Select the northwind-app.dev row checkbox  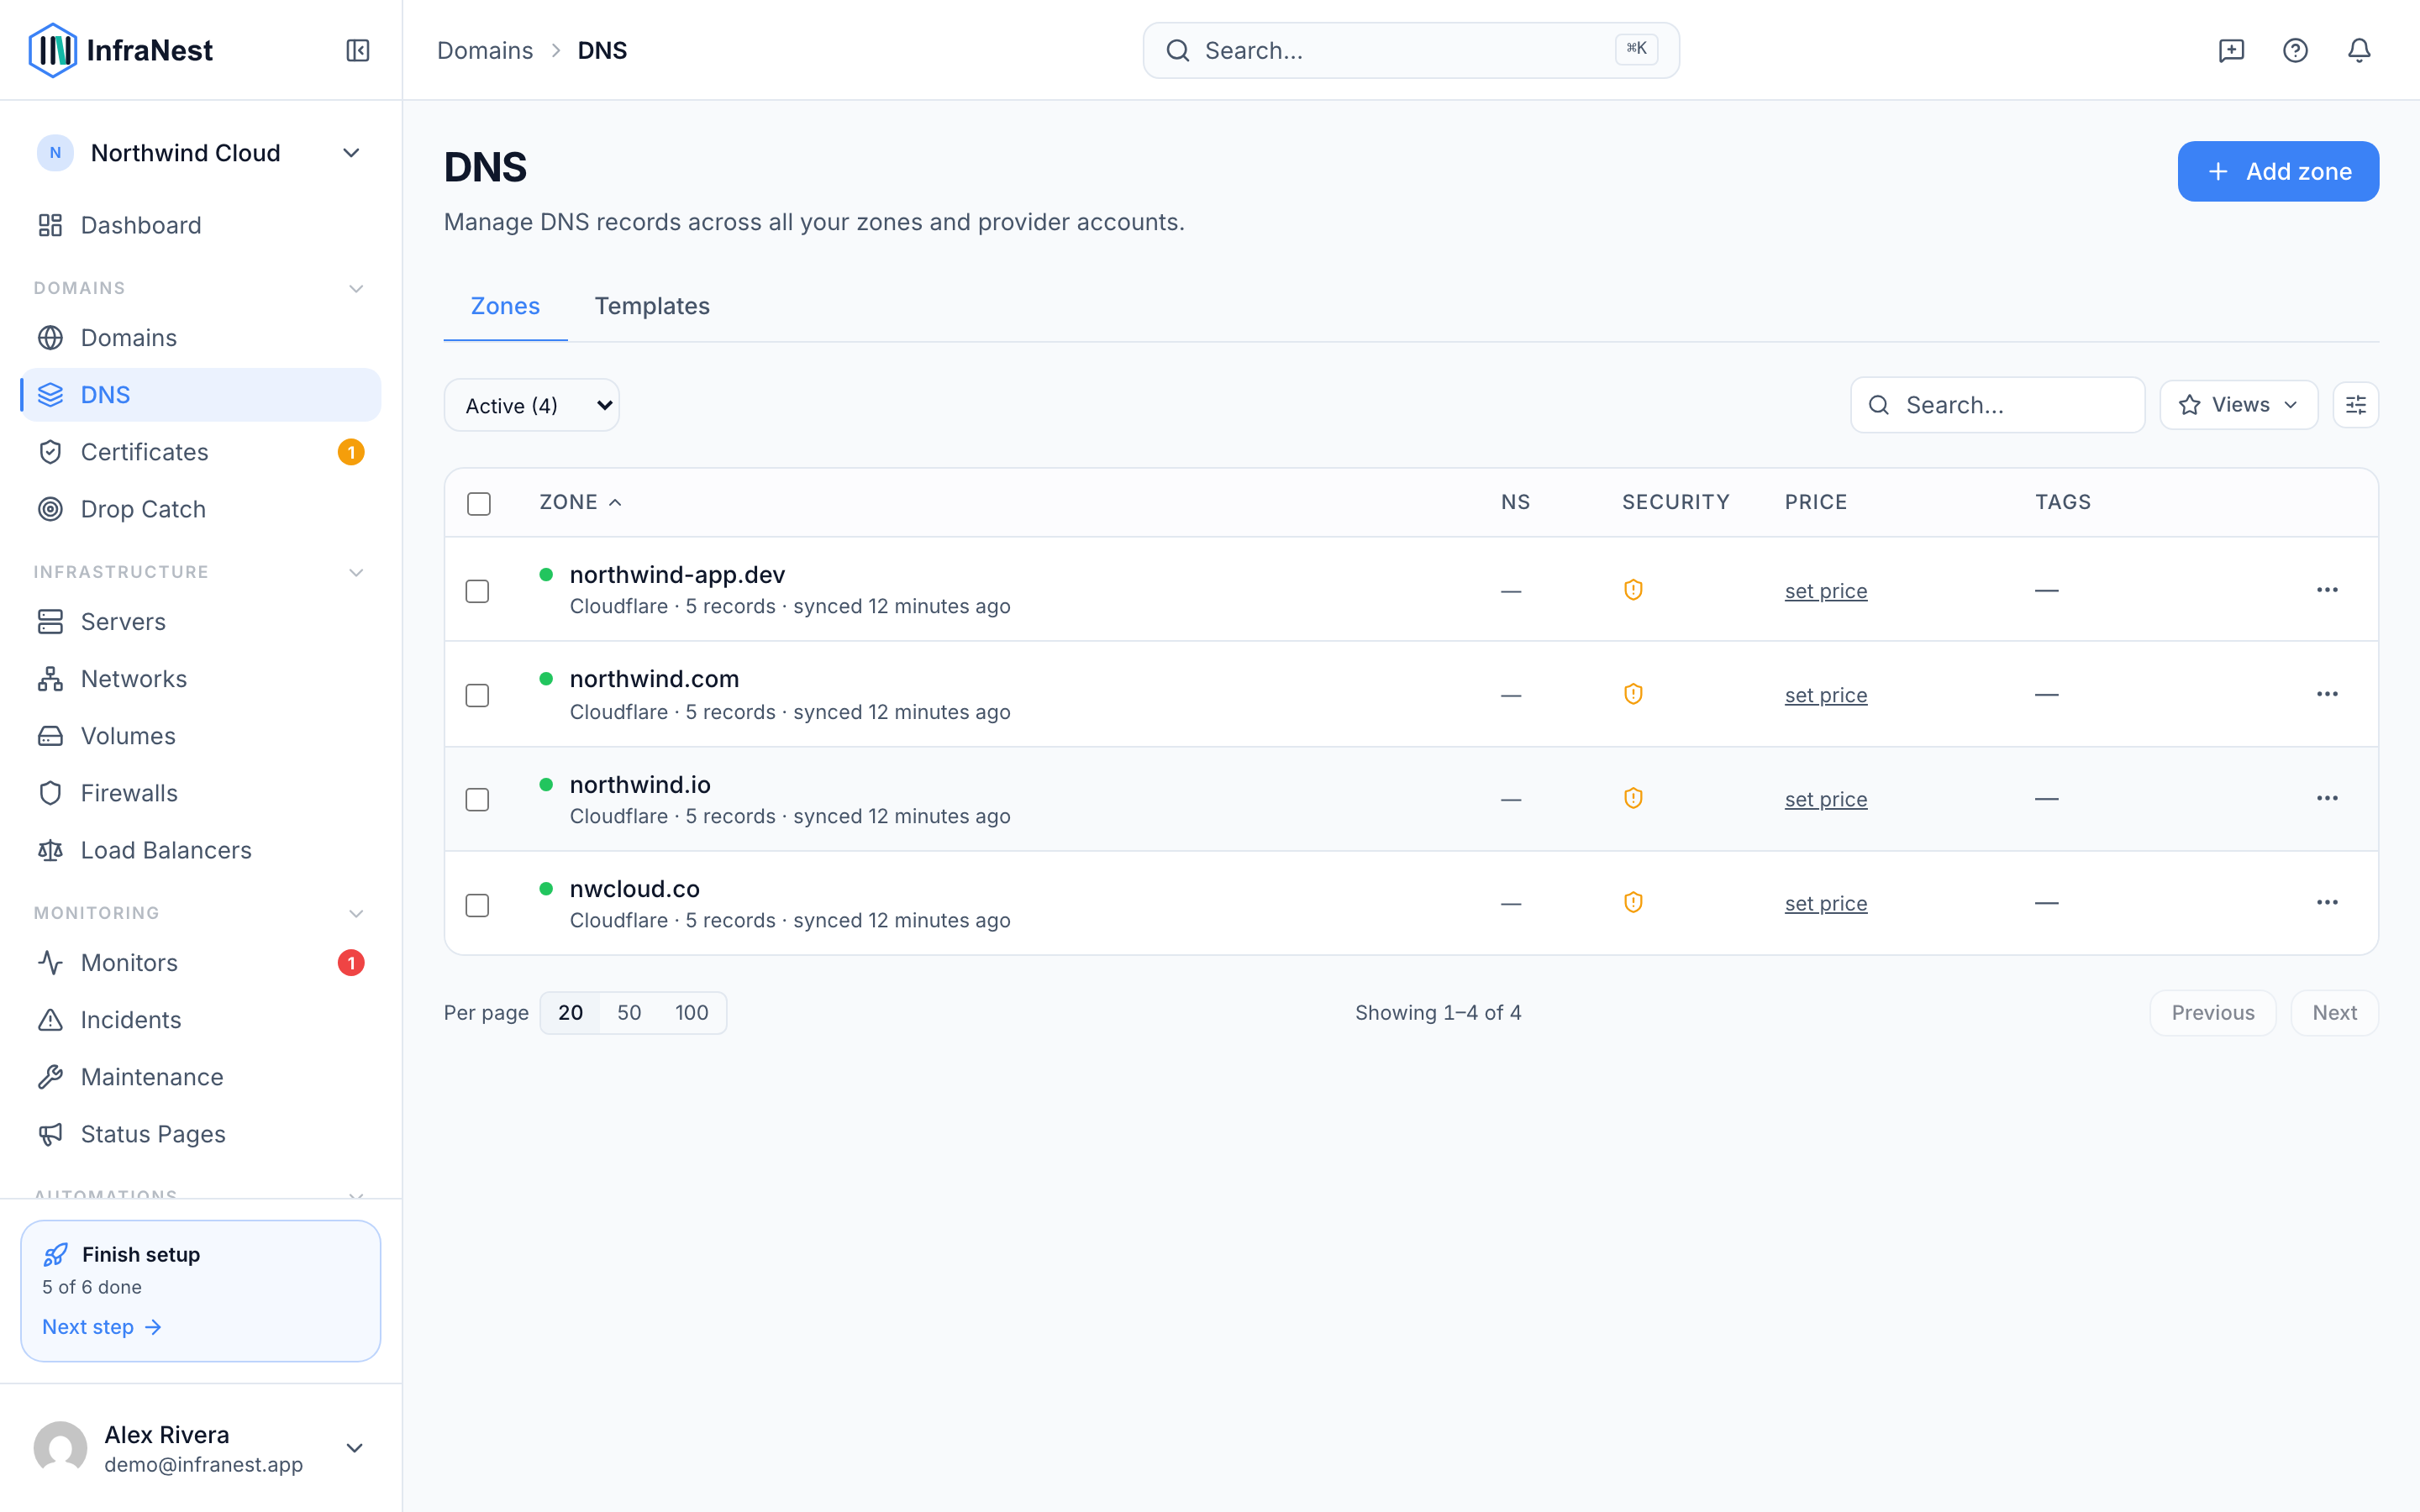pyautogui.click(x=478, y=591)
